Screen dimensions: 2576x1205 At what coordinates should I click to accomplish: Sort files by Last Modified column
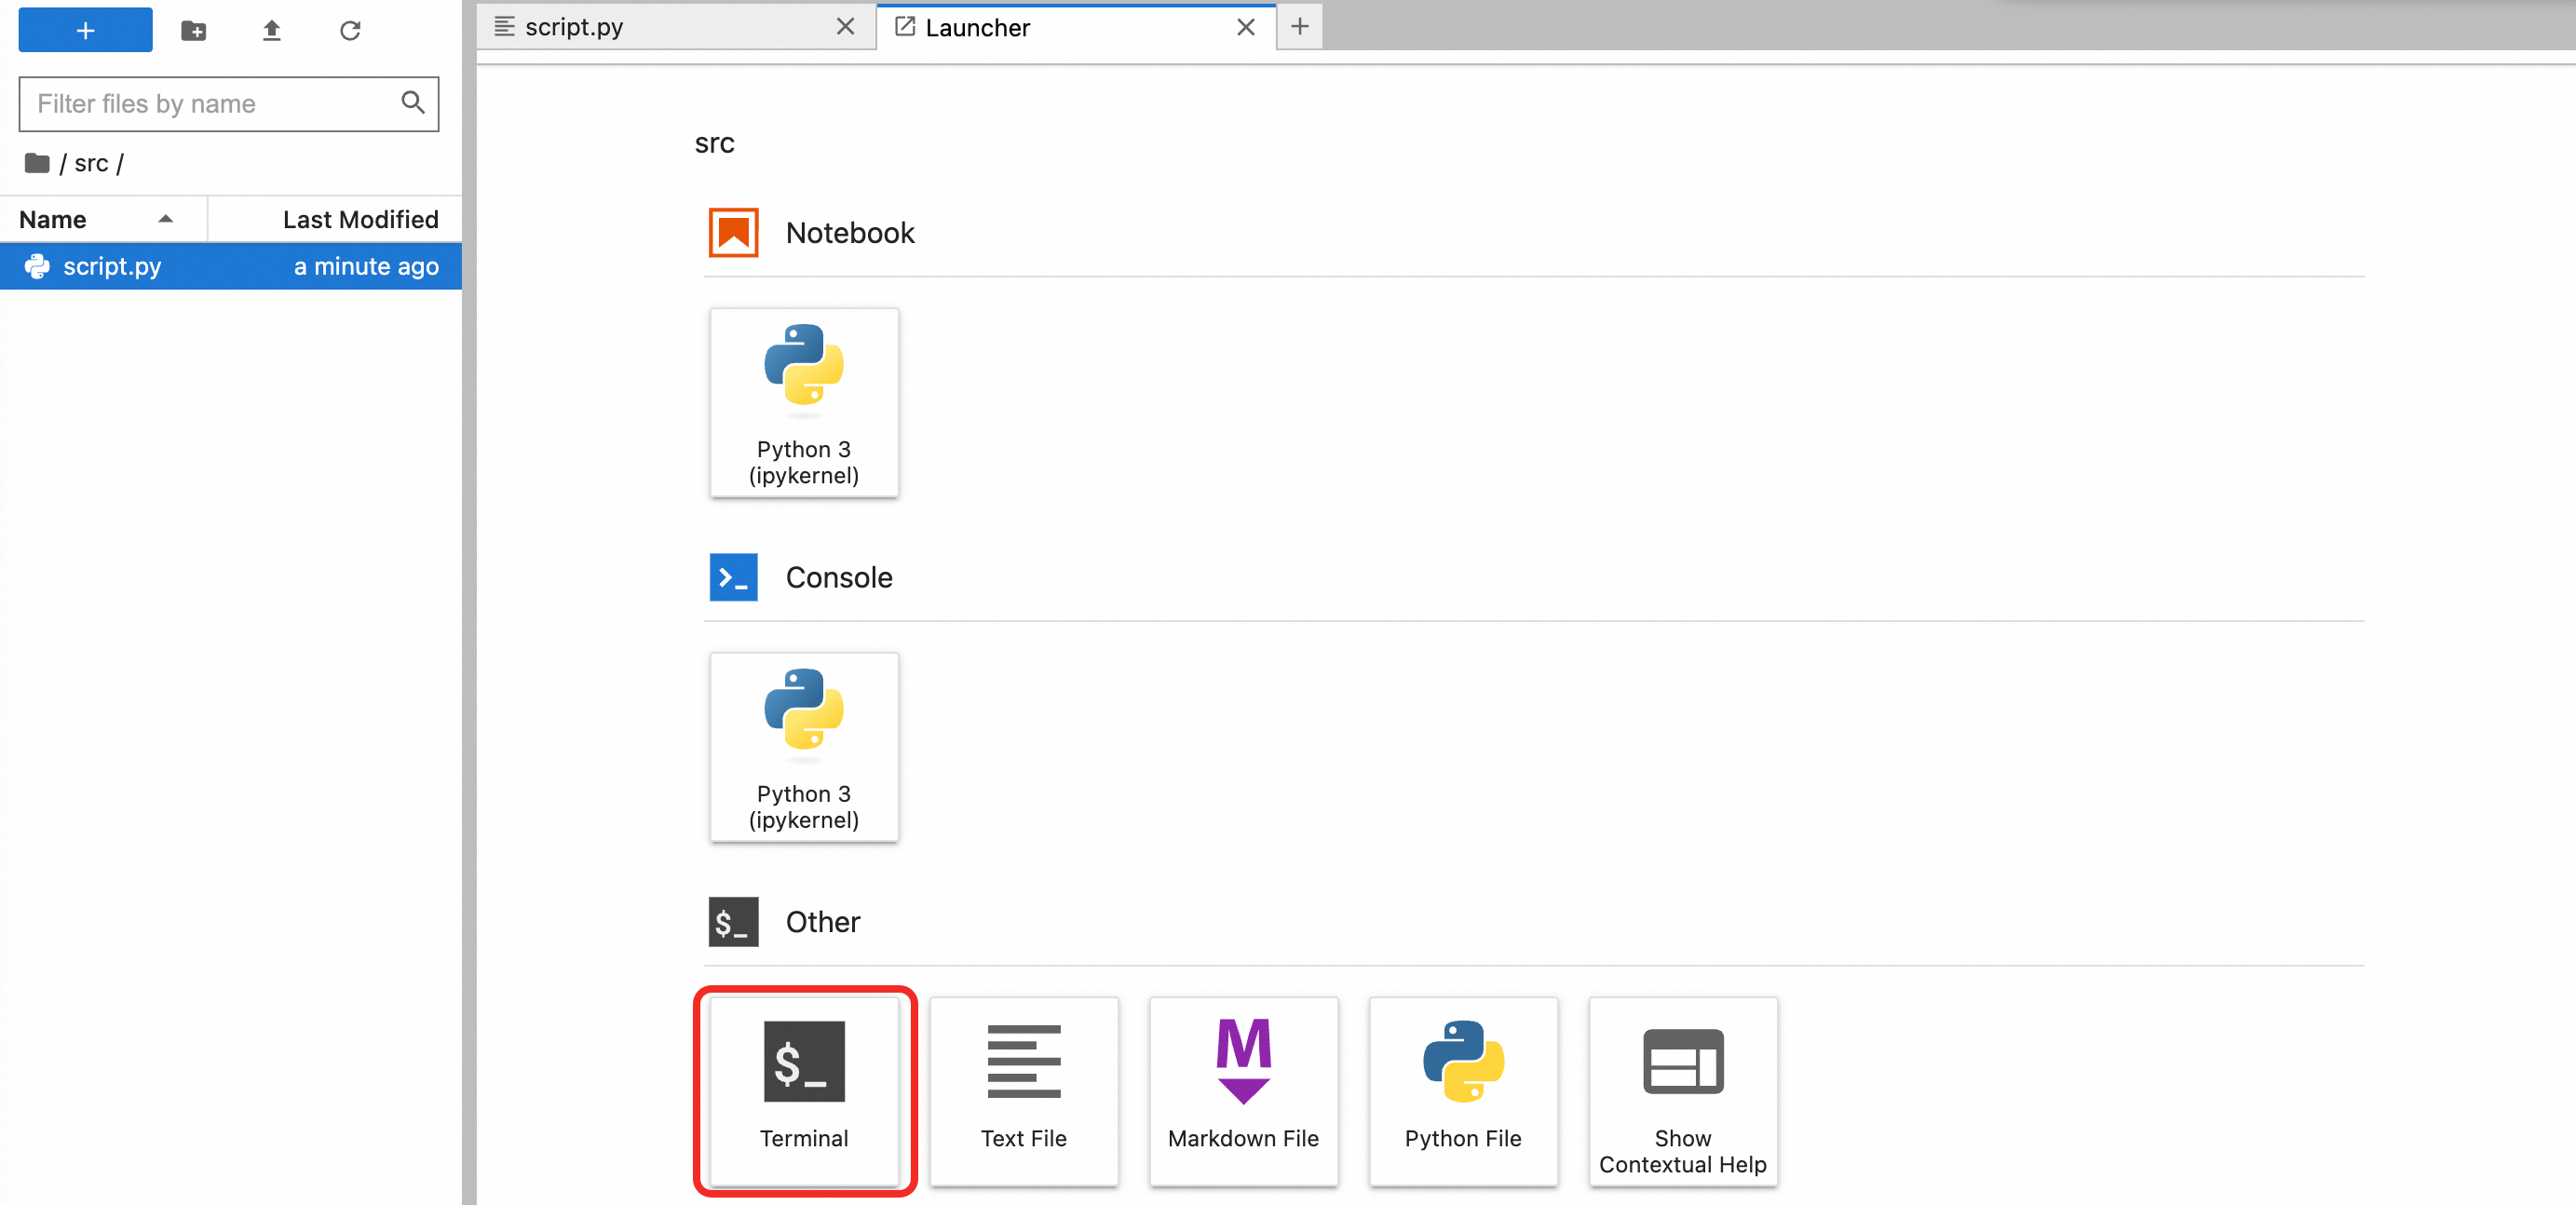335,219
